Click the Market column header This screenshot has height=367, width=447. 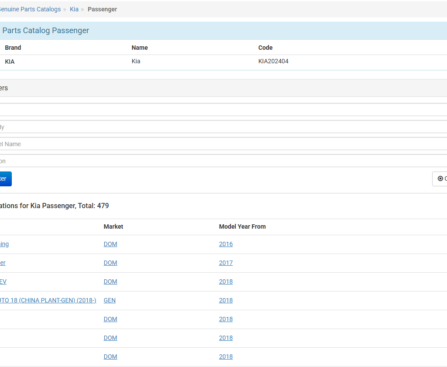coord(113,227)
